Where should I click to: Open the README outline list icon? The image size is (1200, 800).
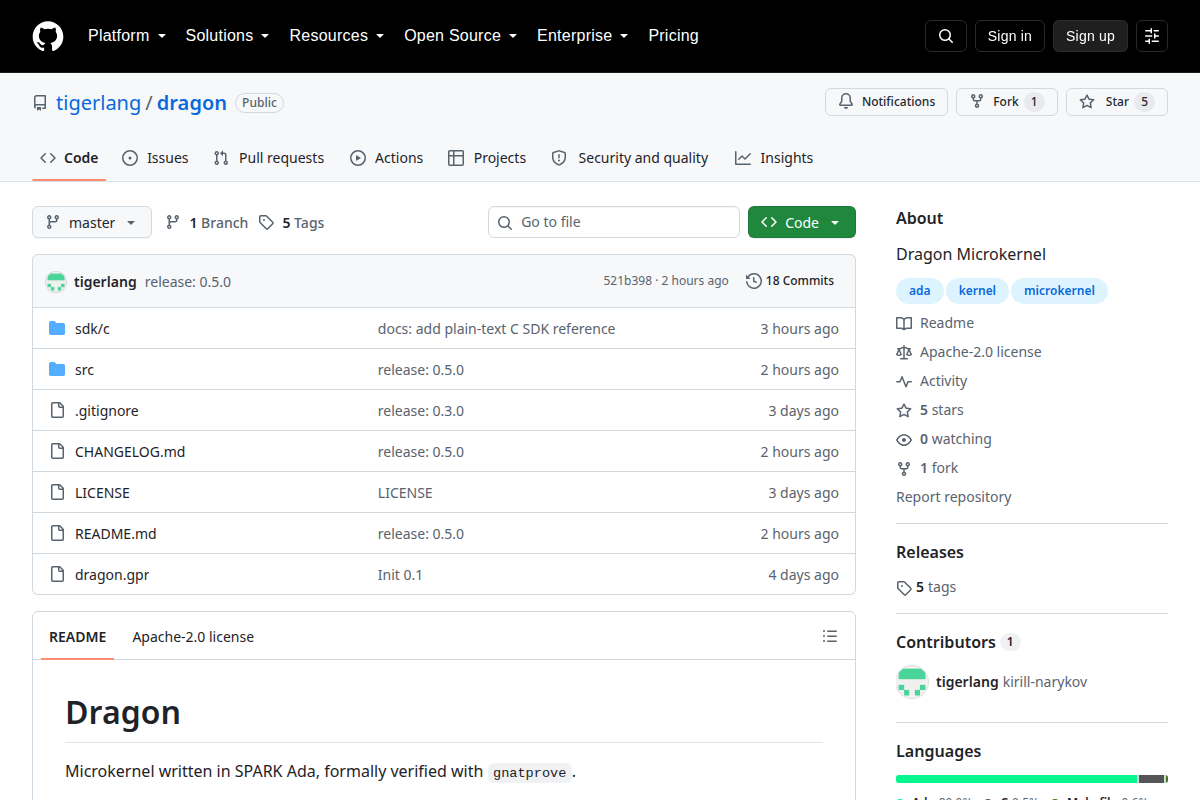pos(829,636)
